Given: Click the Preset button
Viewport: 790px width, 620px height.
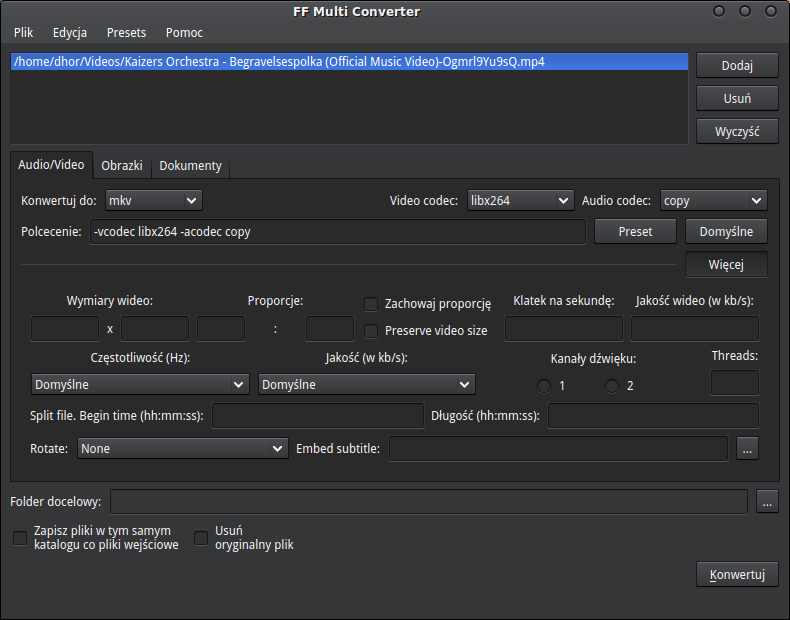Looking at the screenshot, I should coord(635,232).
